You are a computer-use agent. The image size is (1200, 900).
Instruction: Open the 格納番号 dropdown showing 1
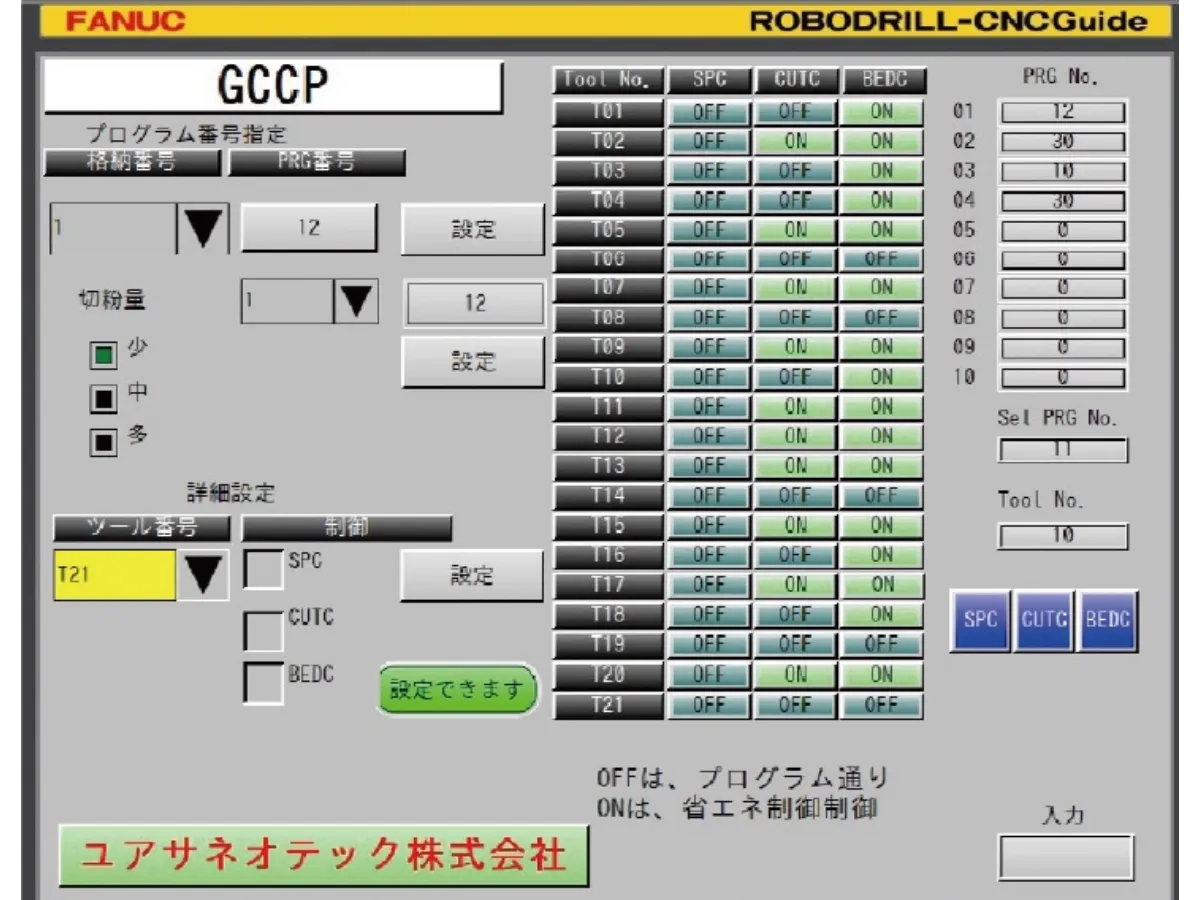pos(203,228)
